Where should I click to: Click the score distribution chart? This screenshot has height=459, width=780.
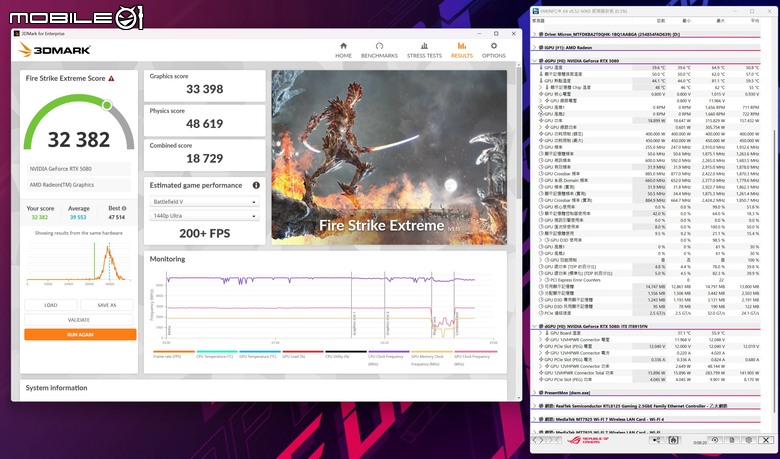click(x=79, y=264)
